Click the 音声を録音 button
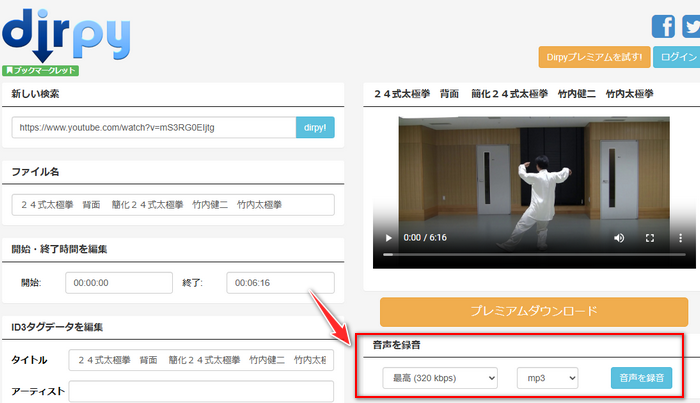This screenshot has width=700, height=403. pos(640,378)
